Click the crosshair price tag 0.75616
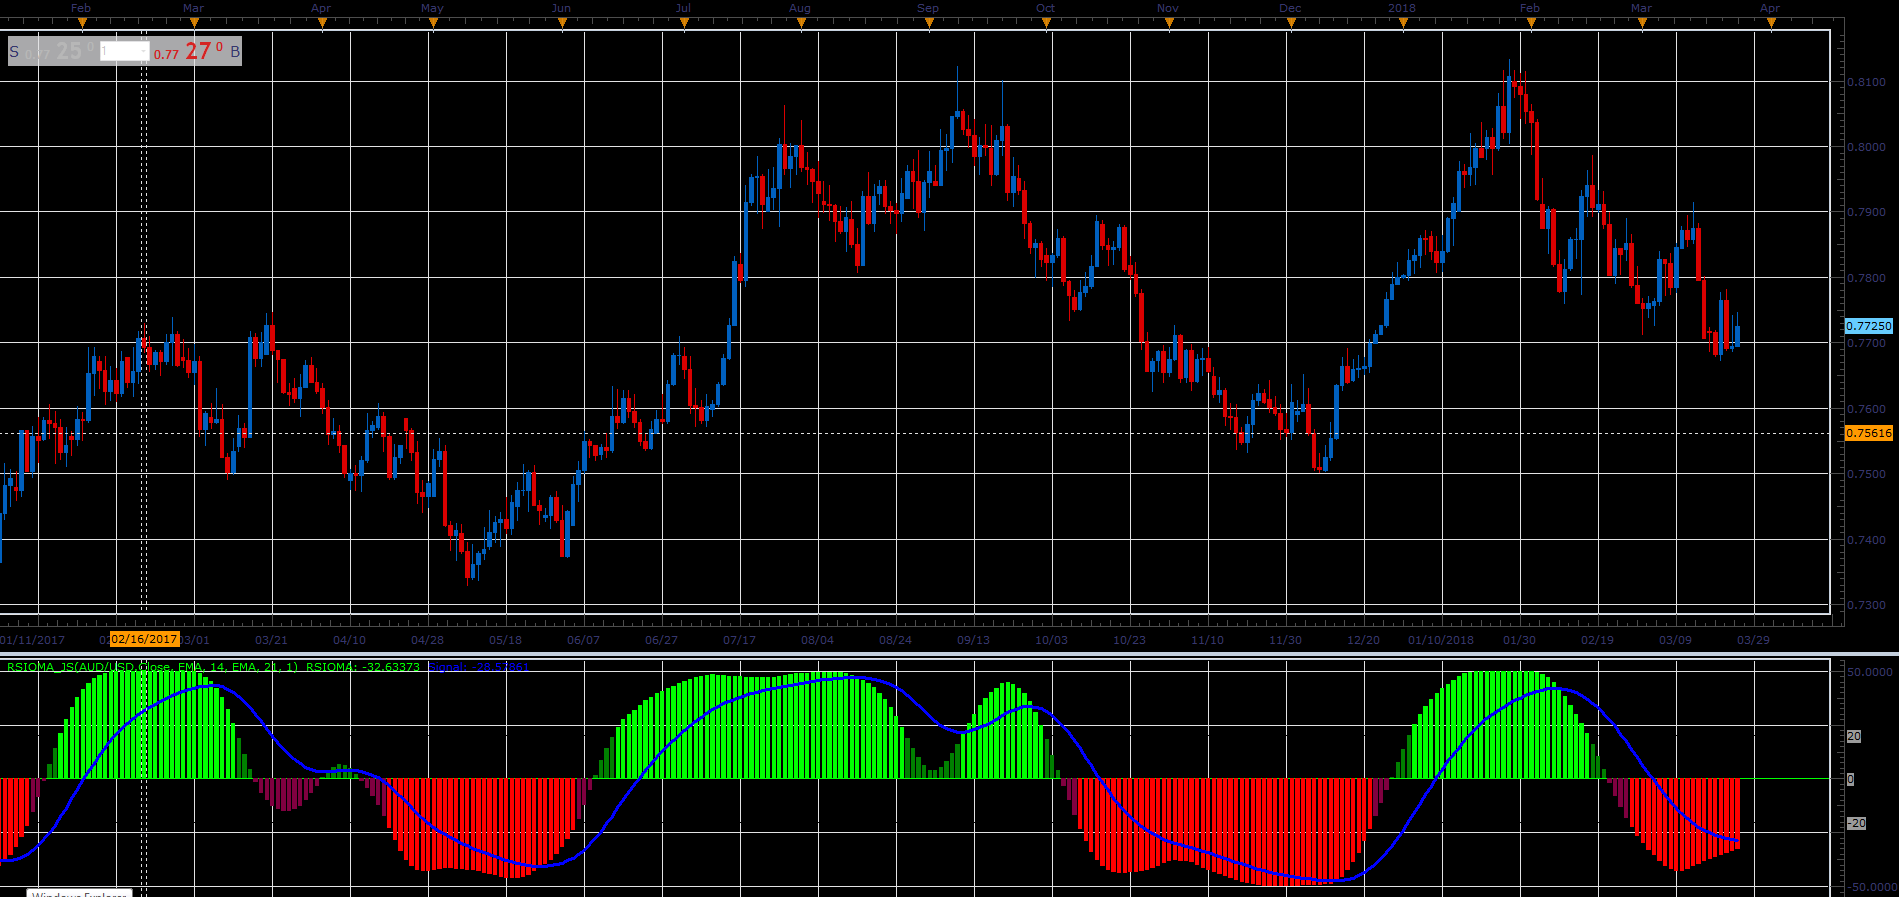The width and height of the screenshot is (1899, 897). 1868,433
